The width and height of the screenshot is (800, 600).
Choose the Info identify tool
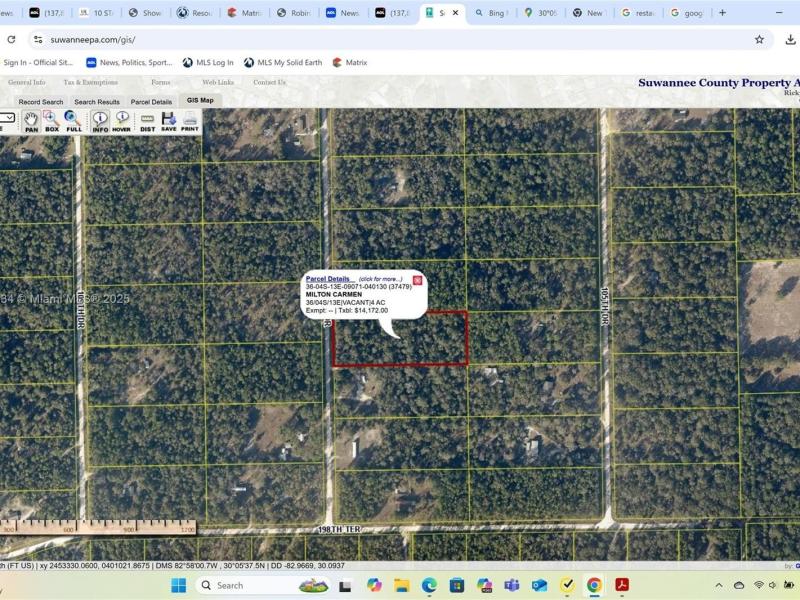(100, 121)
